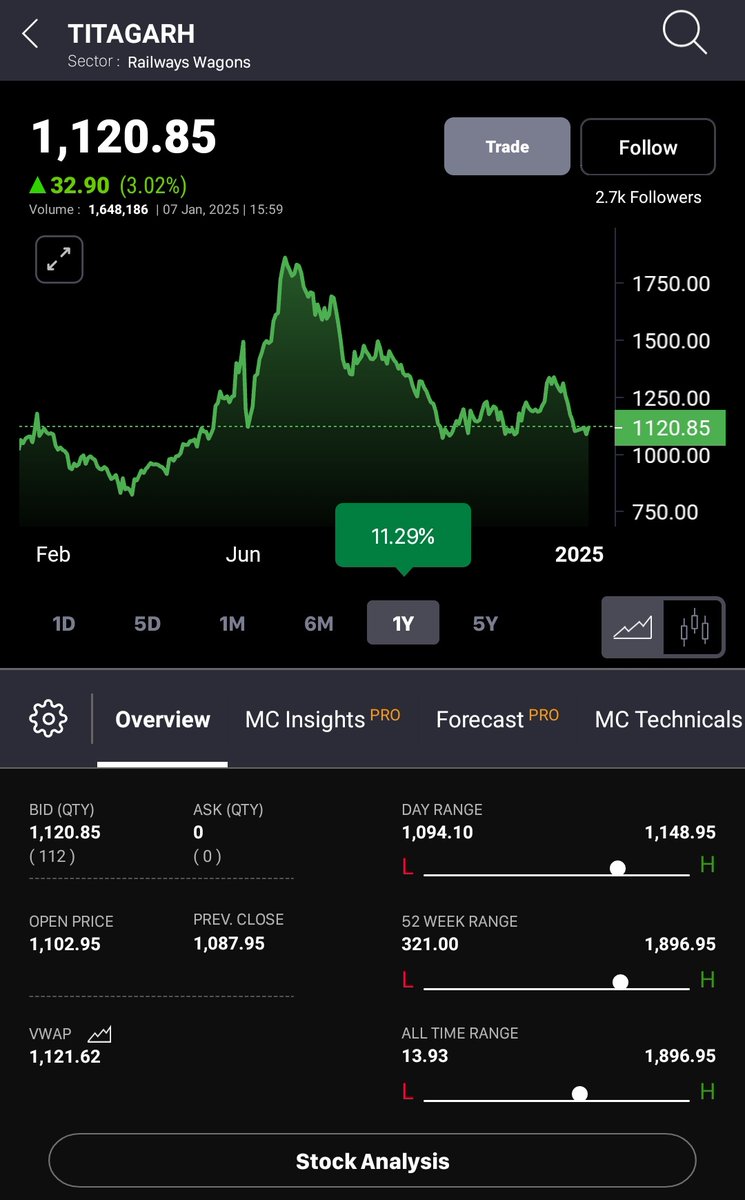Open the Forecast PRO tab

(x=497, y=718)
